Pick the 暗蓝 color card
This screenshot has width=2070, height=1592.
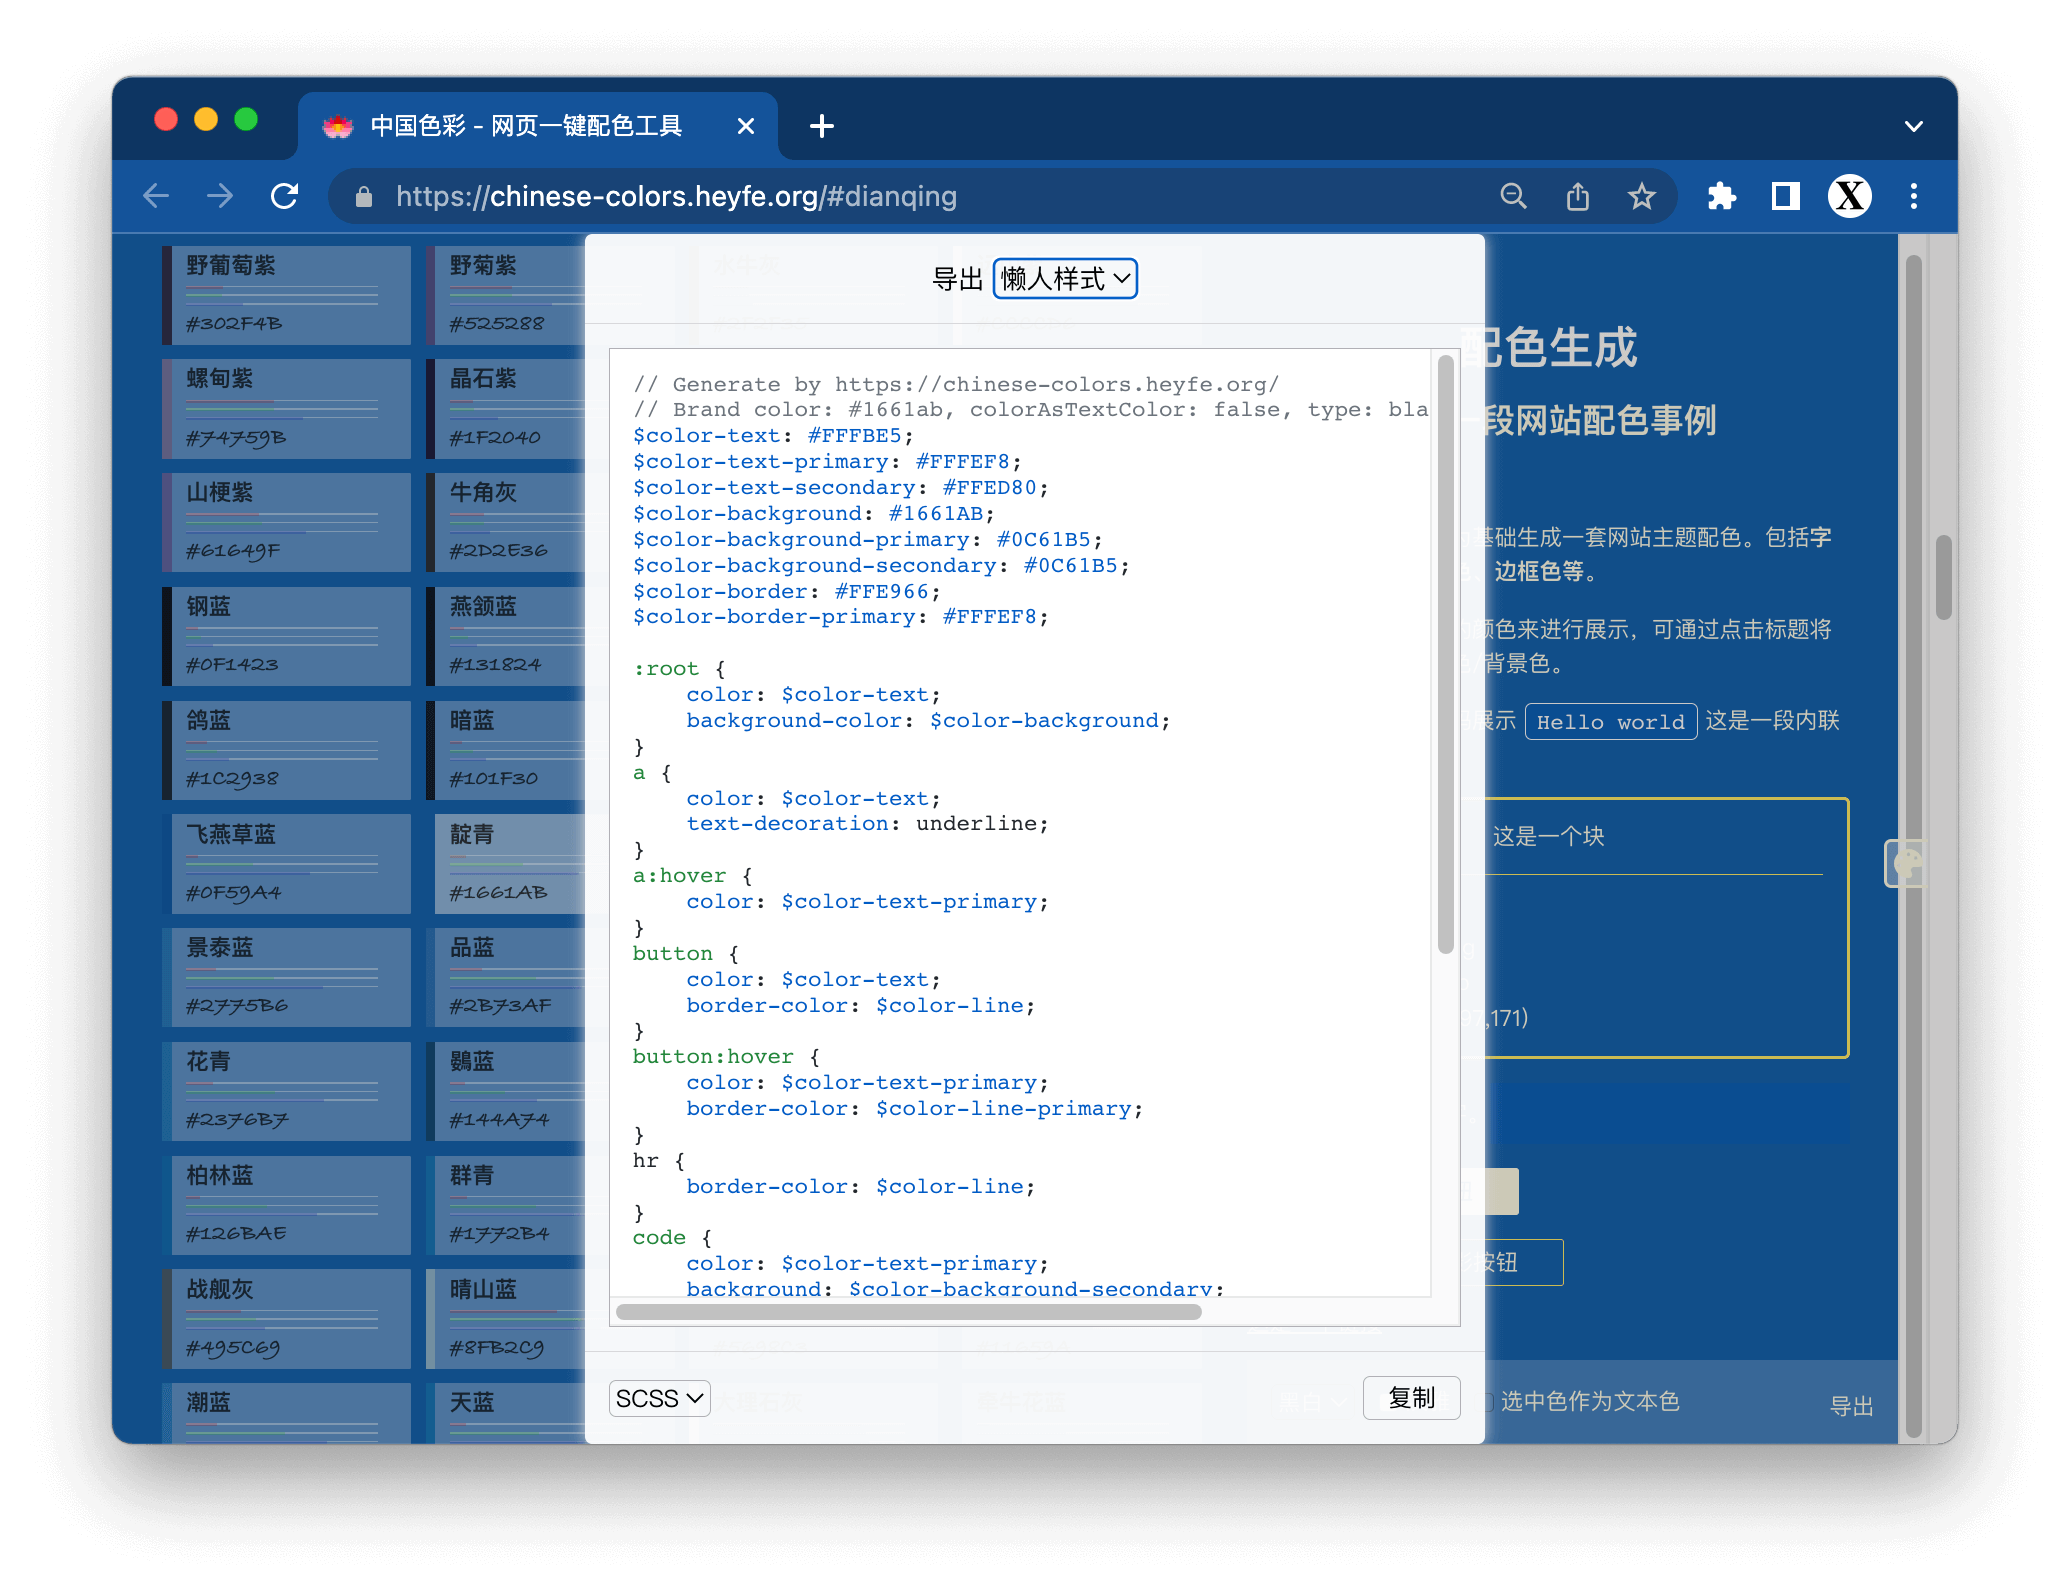coord(507,751)
